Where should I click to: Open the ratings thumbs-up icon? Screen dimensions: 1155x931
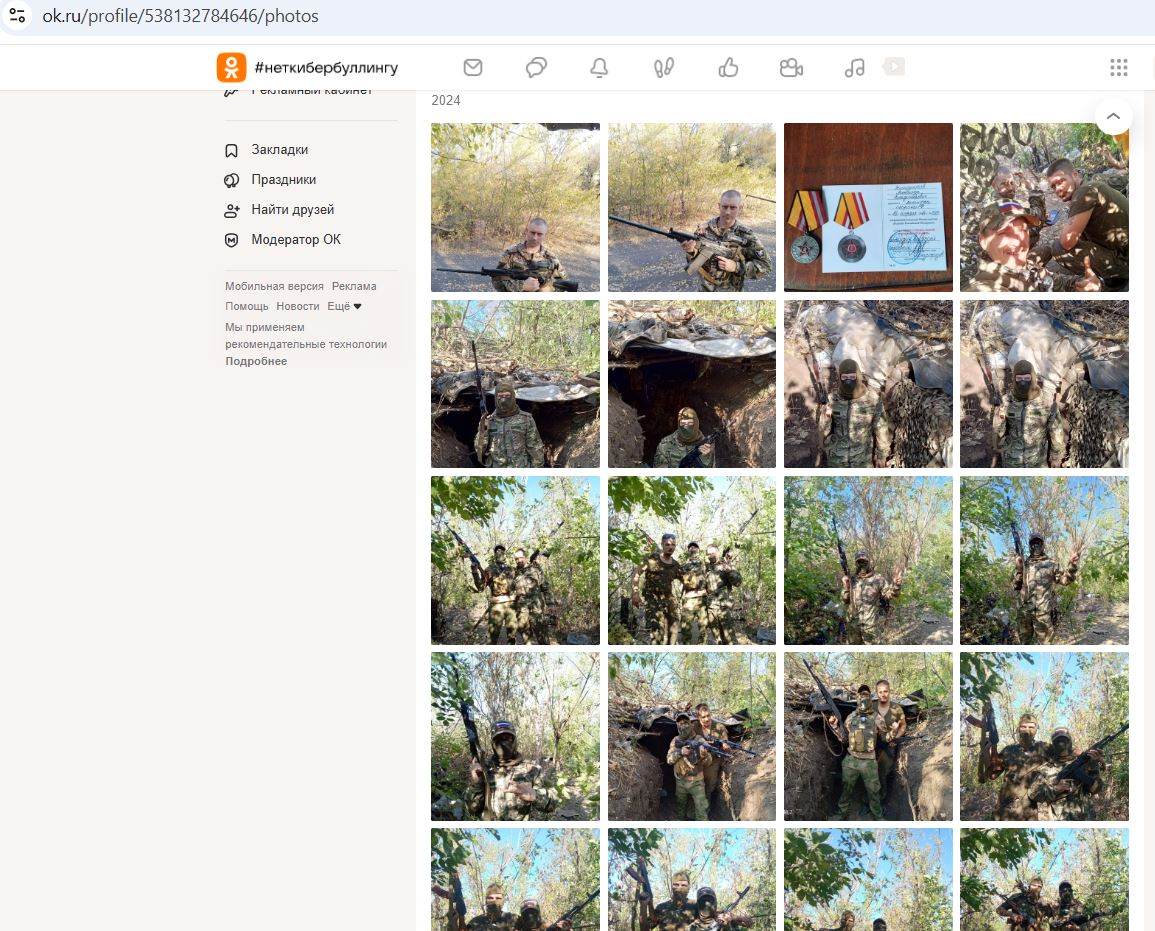pyautogui.click(x=728, y=68)
